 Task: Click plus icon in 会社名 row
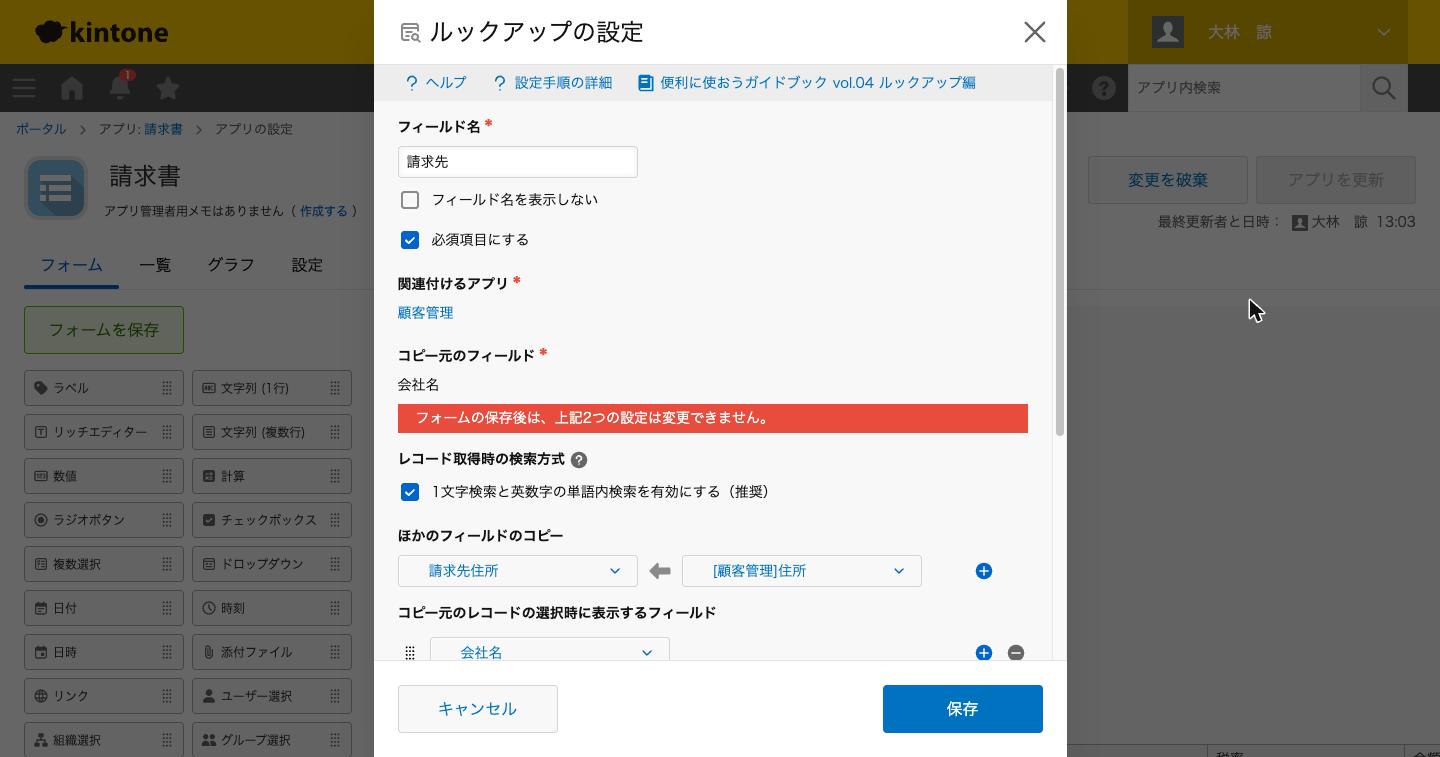[984, 653]
